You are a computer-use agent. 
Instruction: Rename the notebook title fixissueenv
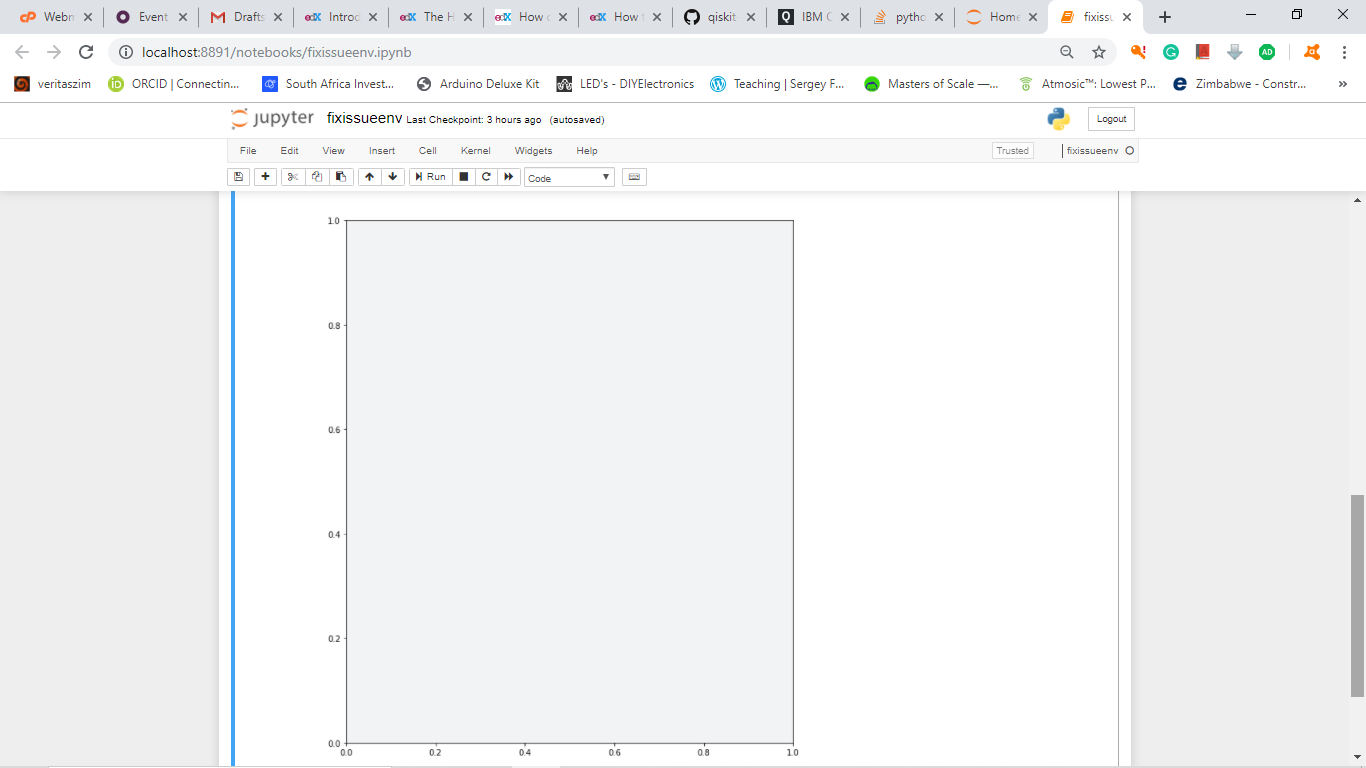click(364, 119)
